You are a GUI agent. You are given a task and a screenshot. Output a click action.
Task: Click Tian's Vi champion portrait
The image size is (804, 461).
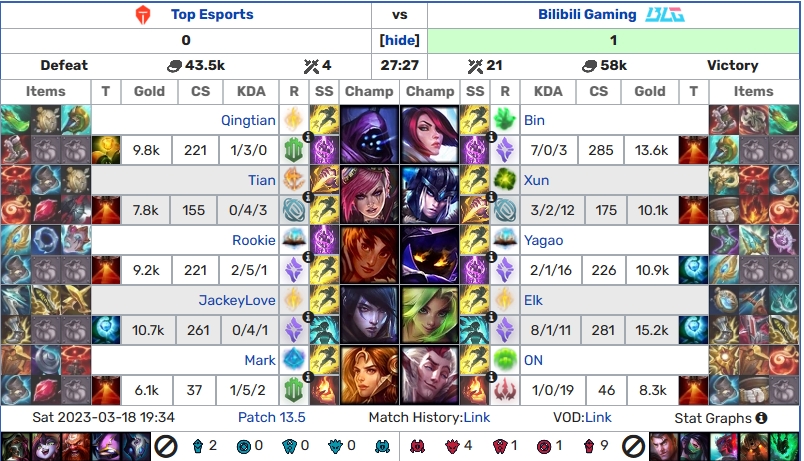369,195
